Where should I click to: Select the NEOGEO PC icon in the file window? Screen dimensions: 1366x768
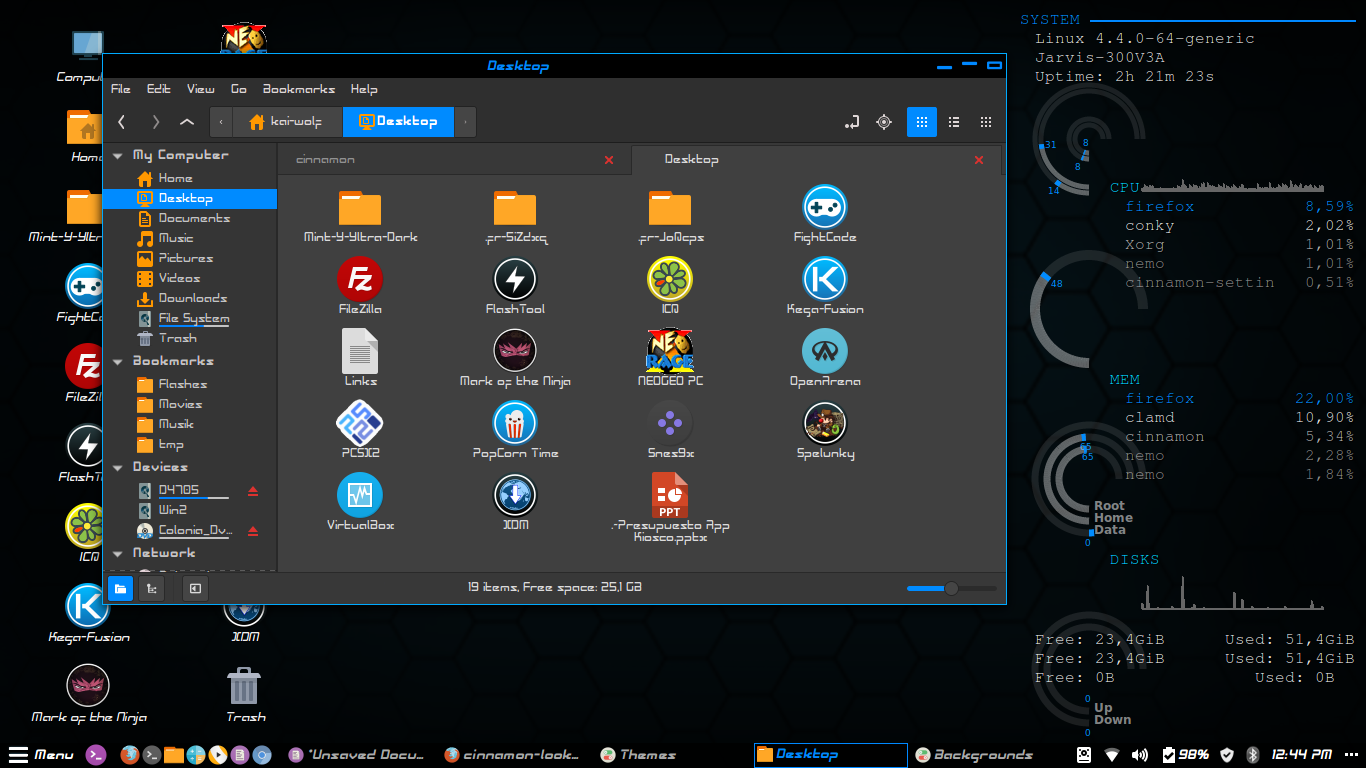[670, 351]
